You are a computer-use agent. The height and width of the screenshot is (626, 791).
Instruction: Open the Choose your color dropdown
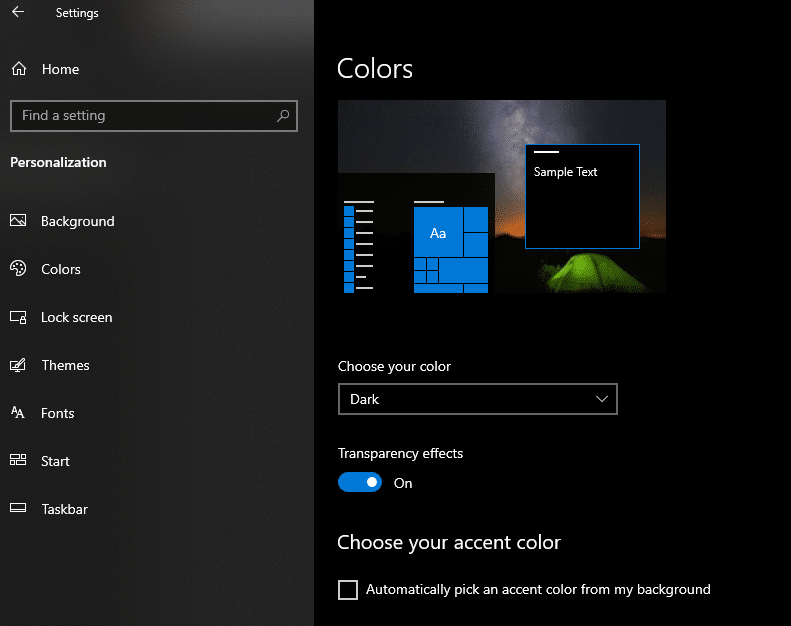tap(478, 399)
